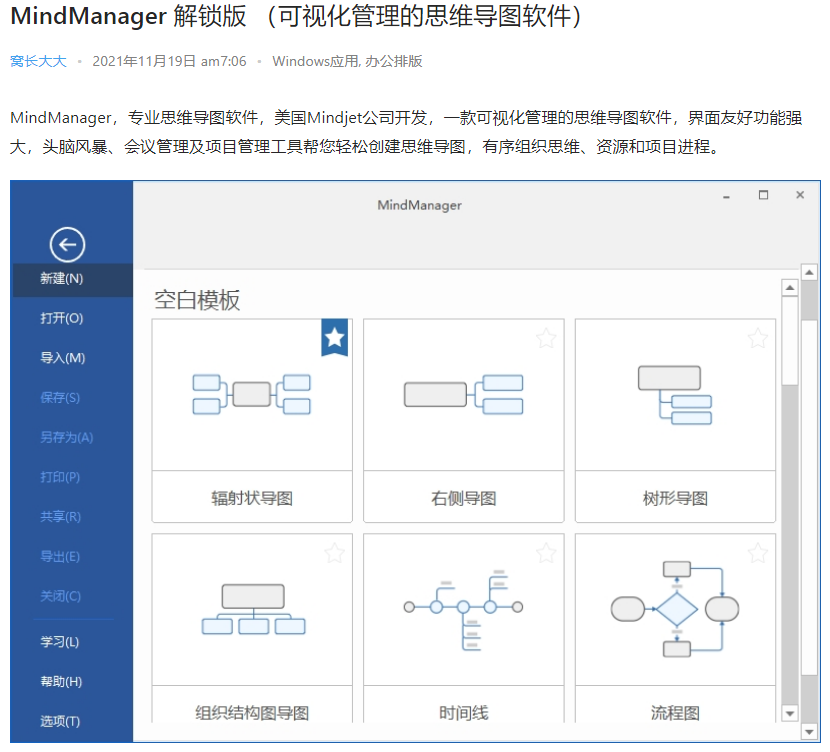Click the article title MindManager 解锁版

point(129,16)
